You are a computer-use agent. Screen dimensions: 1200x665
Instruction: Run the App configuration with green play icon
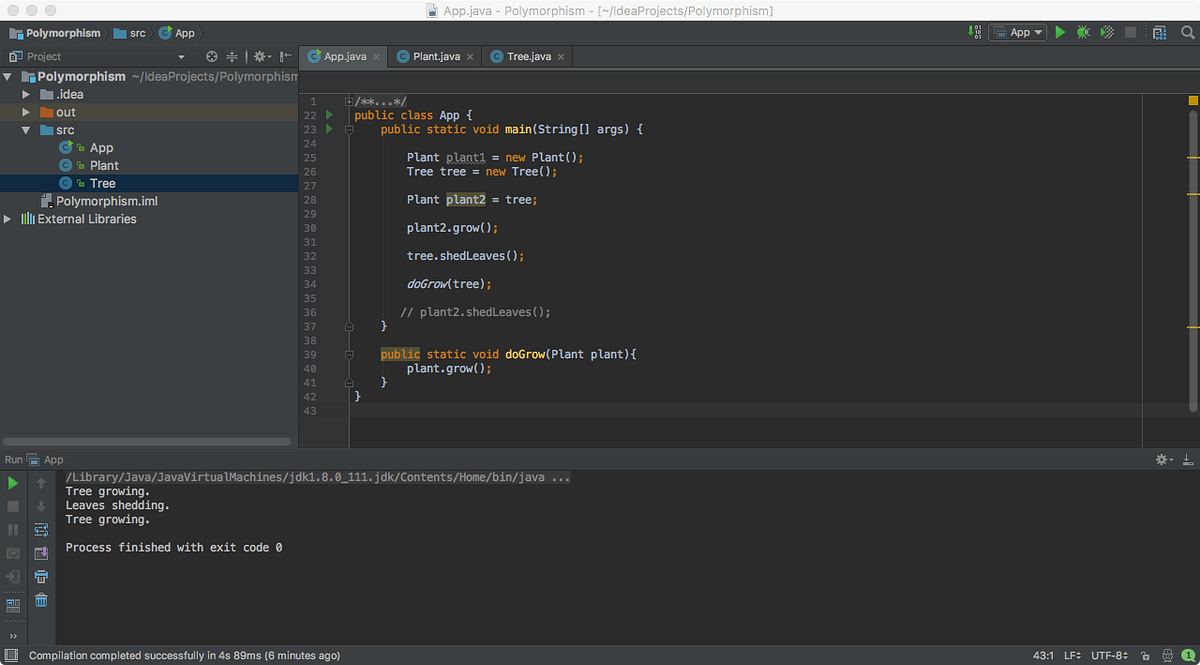pos(1060,31)
